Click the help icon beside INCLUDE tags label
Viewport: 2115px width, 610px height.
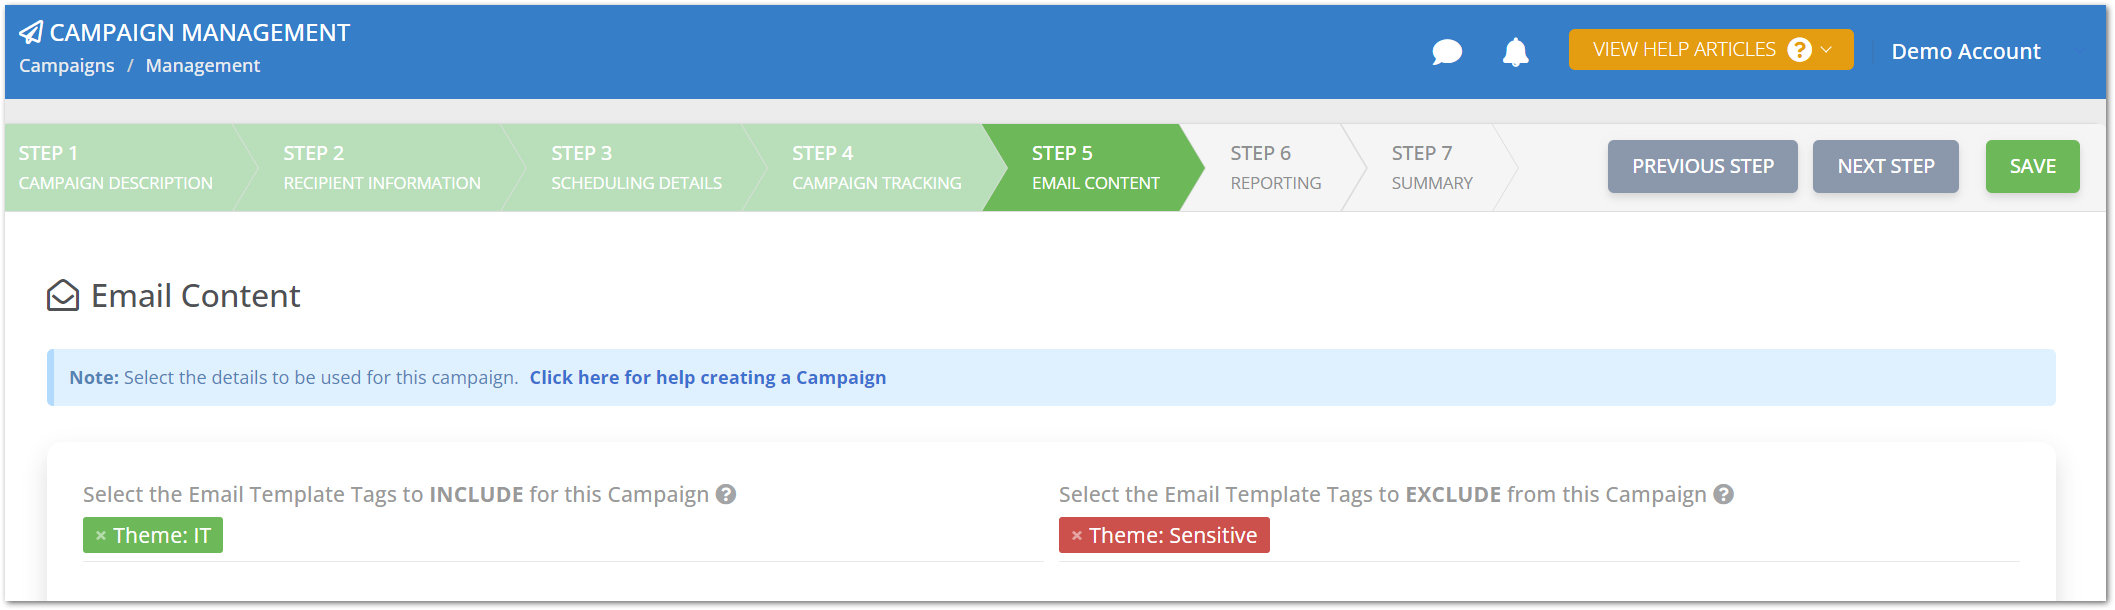click(x=726, y=494)
